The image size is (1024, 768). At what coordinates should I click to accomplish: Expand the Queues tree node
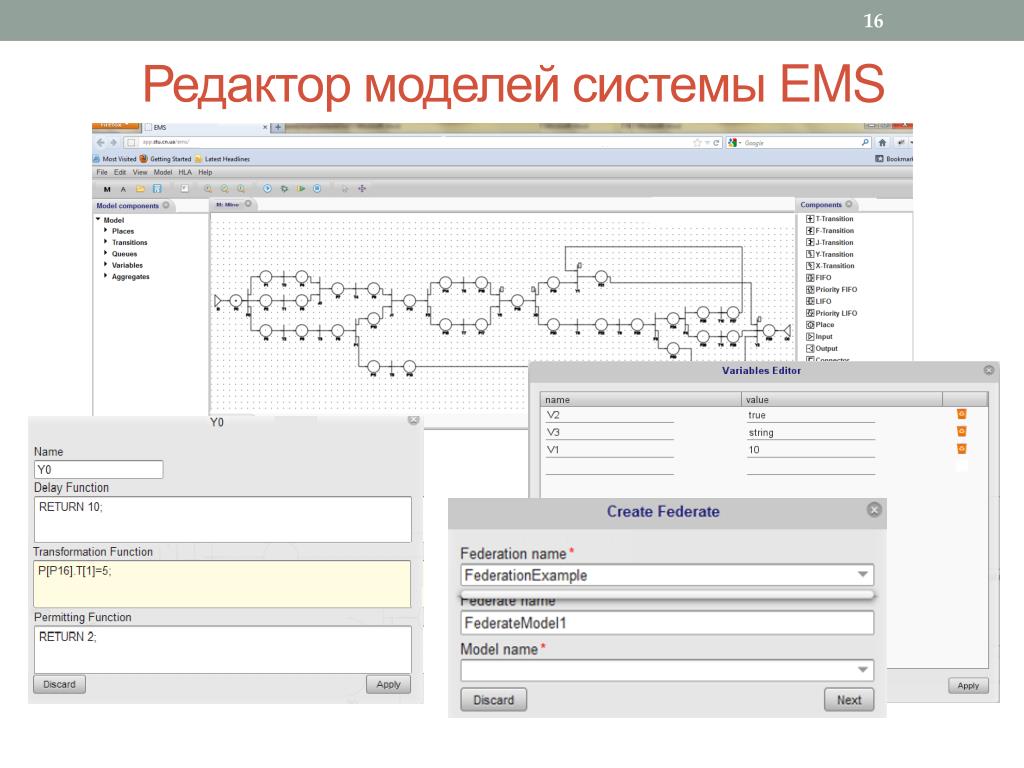point(106,253)
